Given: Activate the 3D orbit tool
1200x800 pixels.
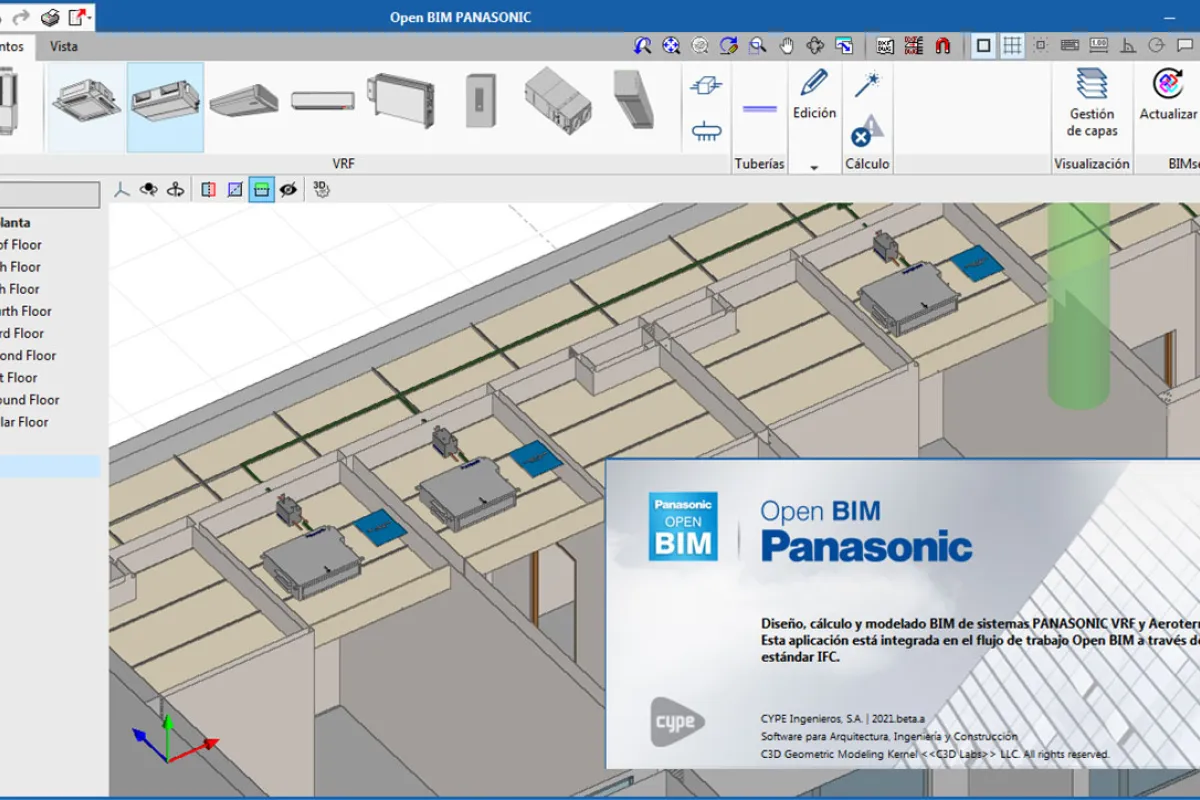Looking at the screenshot, I should 815,45.
